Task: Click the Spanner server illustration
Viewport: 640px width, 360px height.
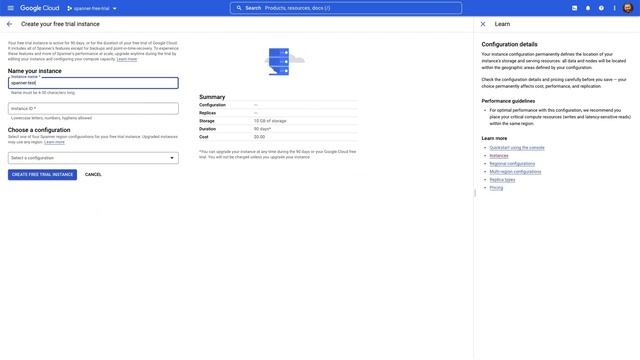Action: [284, 62]
